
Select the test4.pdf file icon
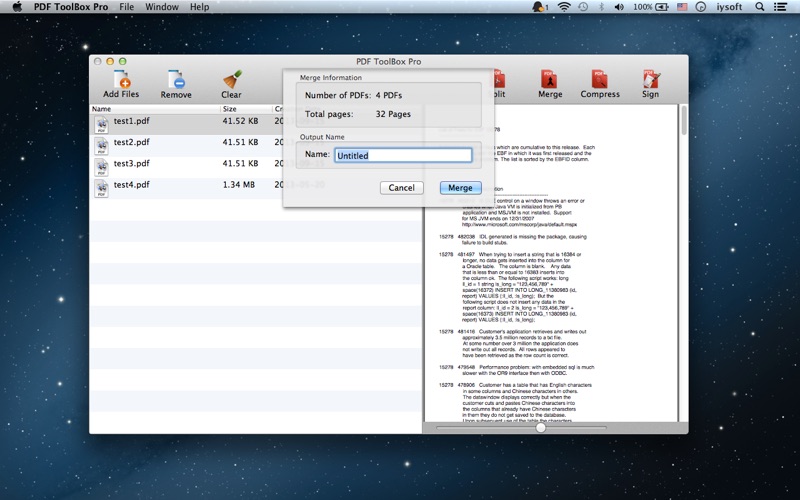tap(102, 188)
